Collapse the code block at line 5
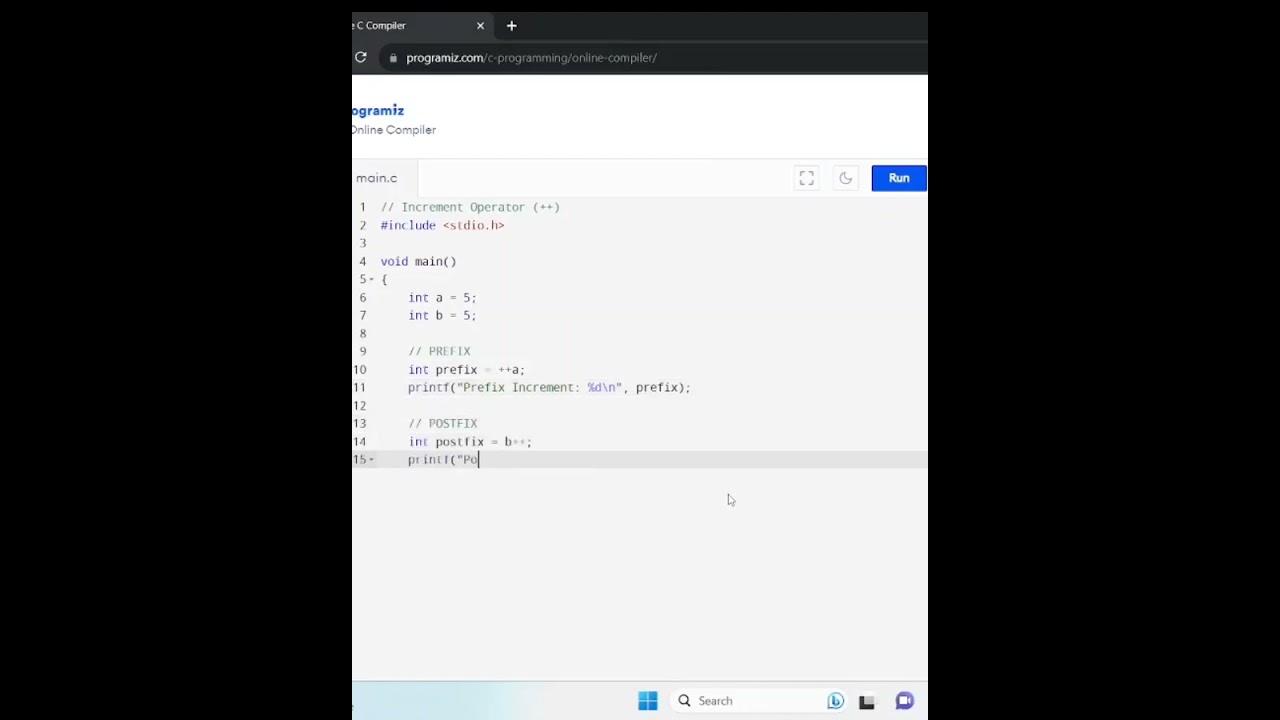 372,280
